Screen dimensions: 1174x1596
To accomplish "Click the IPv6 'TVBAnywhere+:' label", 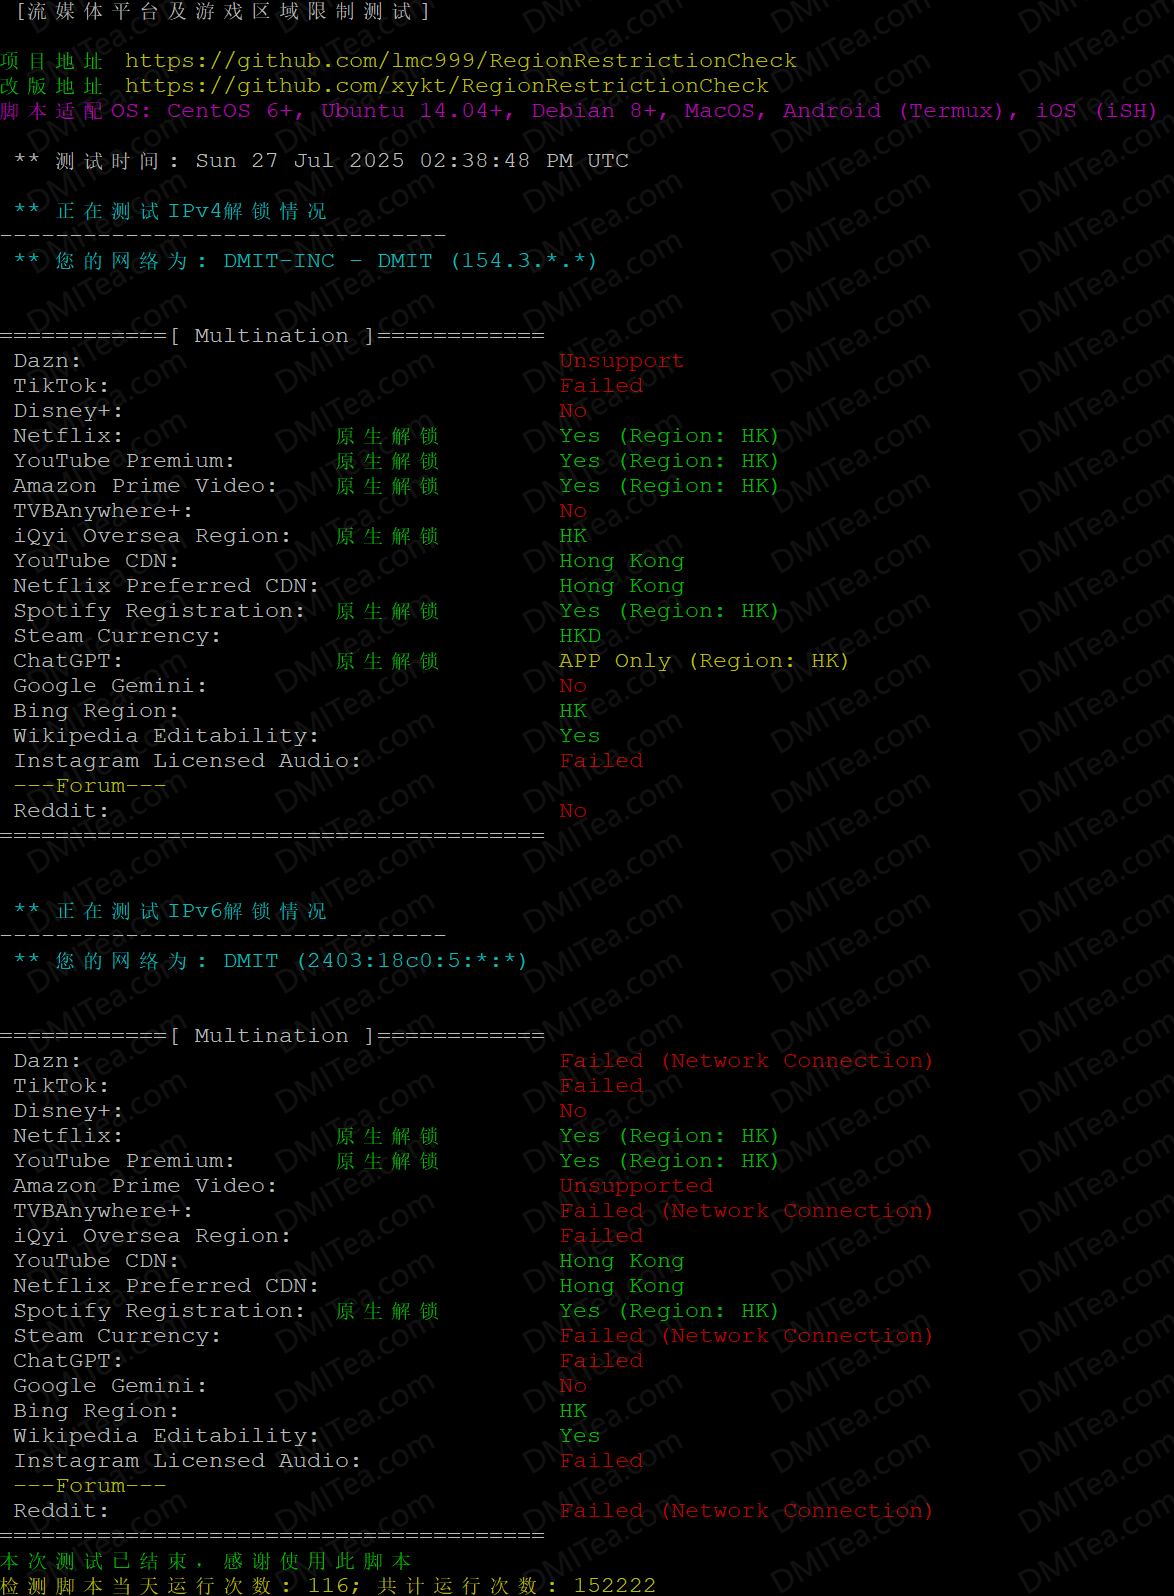I will tap(103, 1211).
